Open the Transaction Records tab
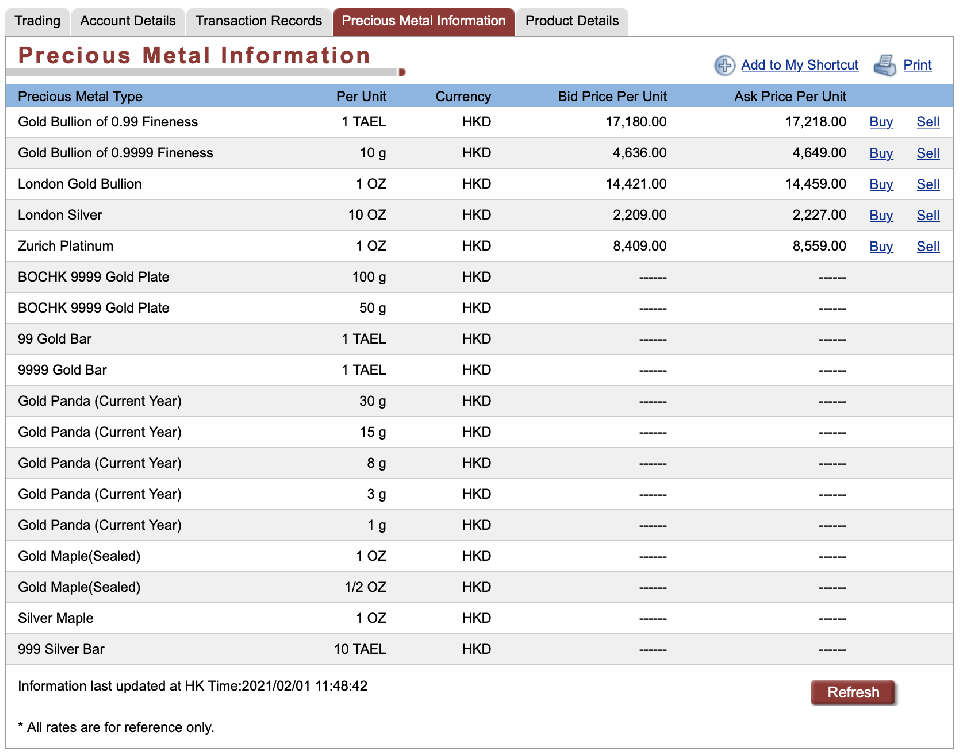The image size is (960, 756). (x=259, y=21)
